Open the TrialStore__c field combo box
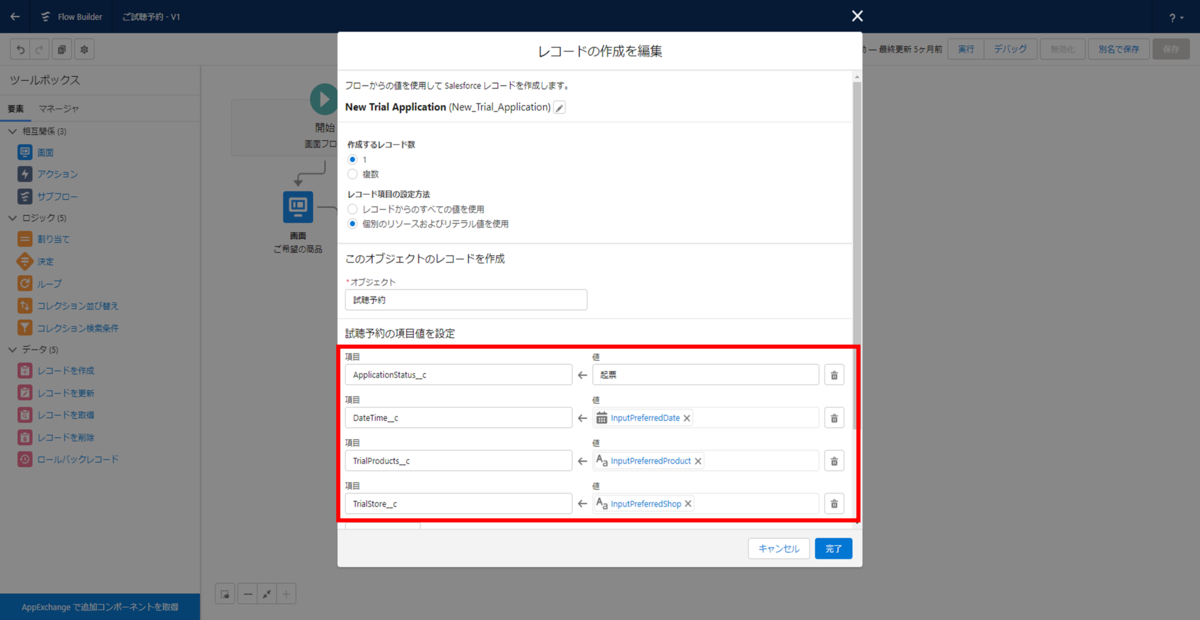 [458, 504]
